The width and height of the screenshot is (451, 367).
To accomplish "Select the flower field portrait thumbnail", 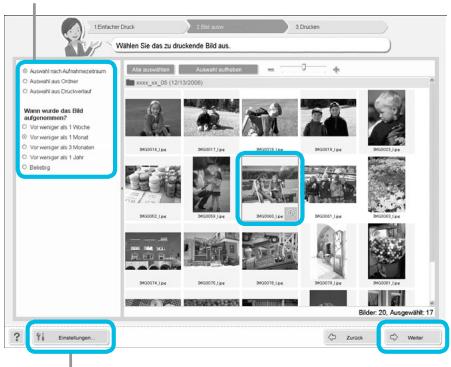I will click(387, 185).
